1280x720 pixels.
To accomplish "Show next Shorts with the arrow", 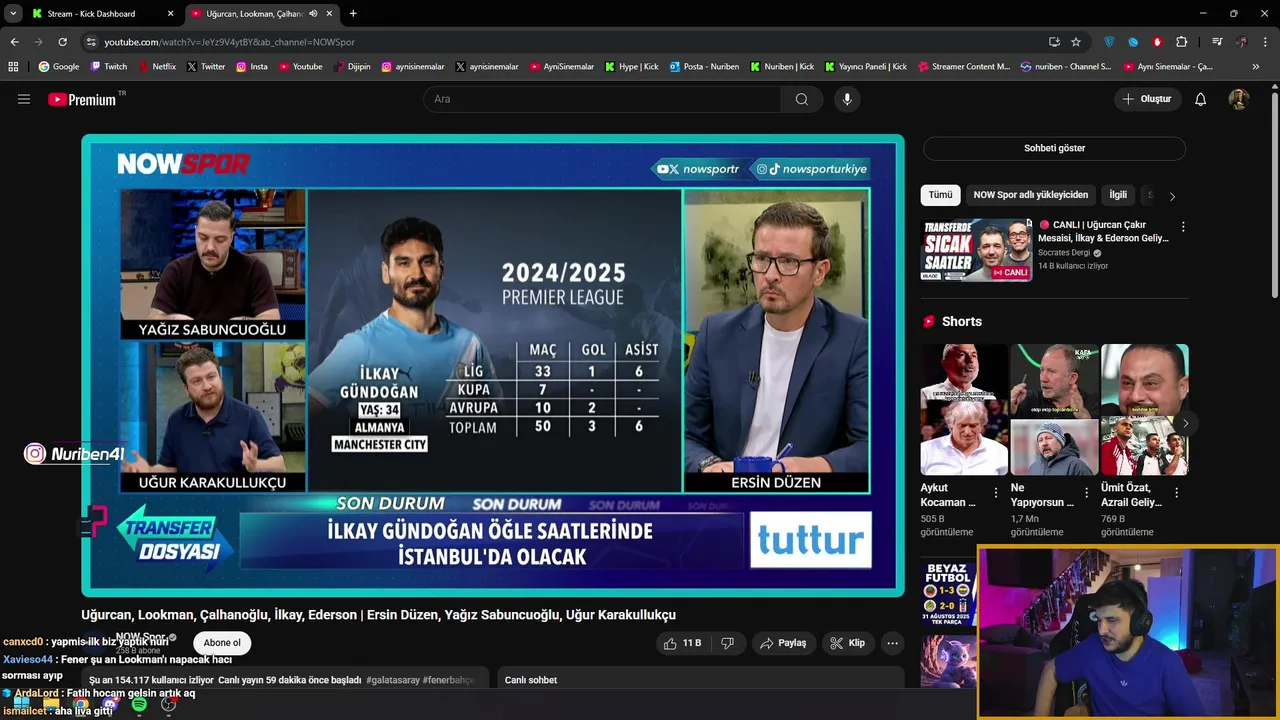I will click(1185, 423).
